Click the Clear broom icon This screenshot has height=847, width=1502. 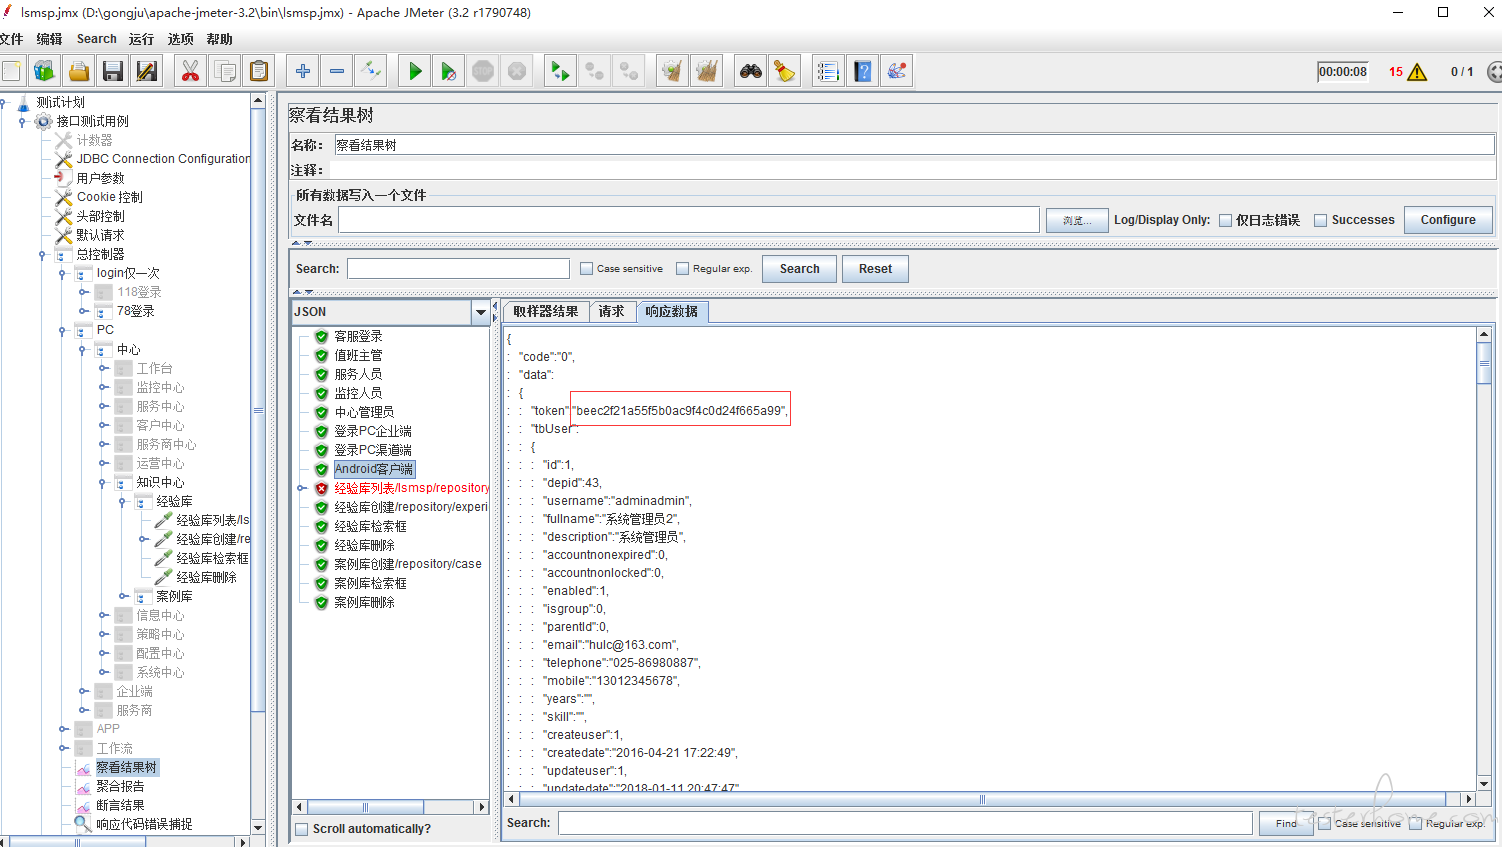pos(785,71)
